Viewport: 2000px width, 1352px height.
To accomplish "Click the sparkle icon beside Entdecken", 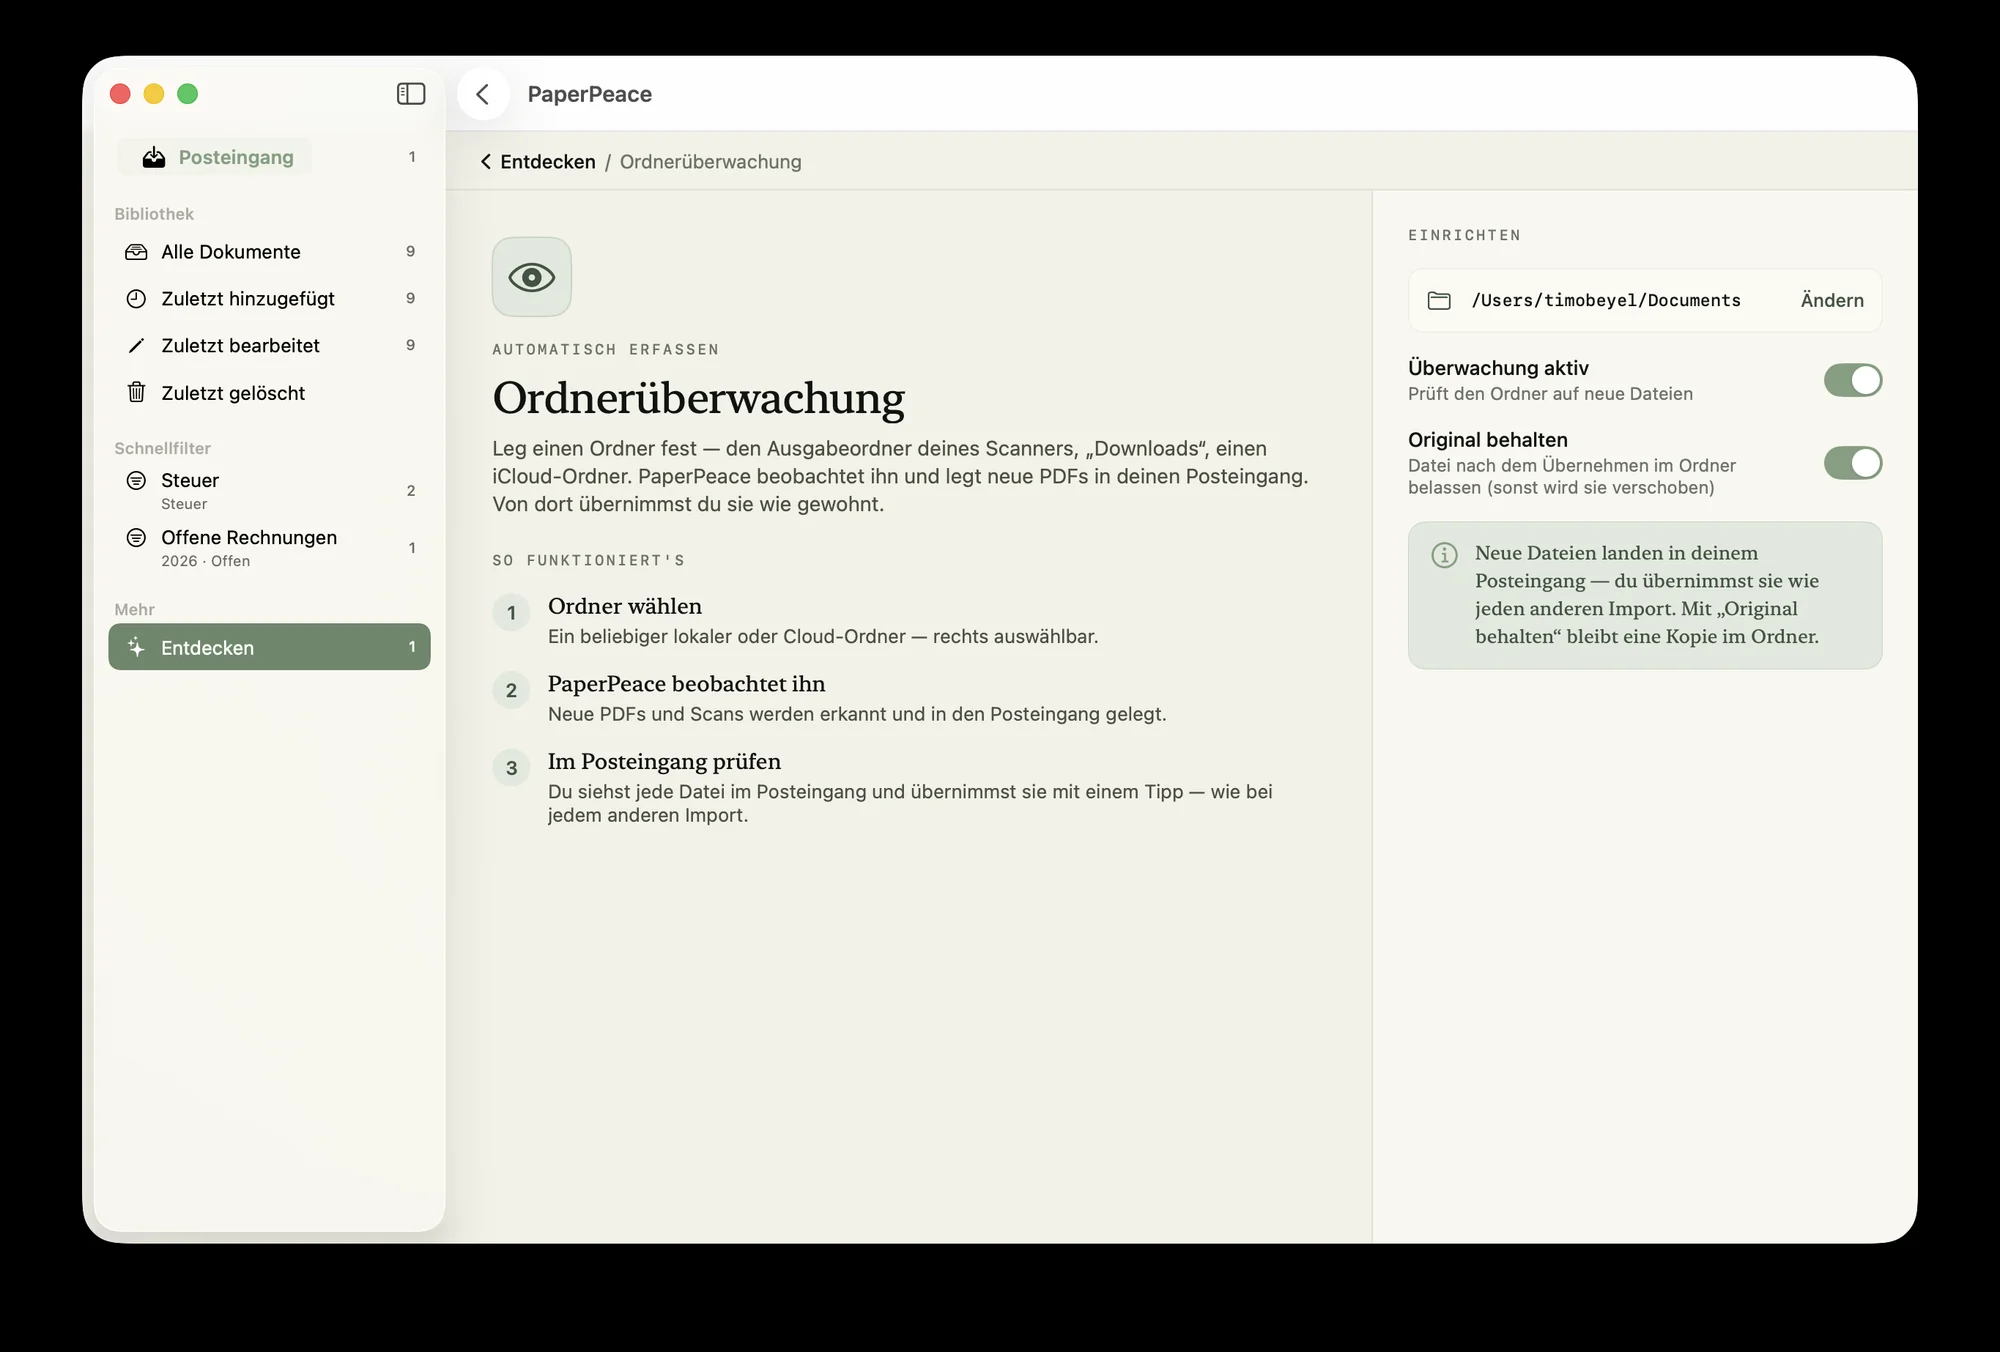I will click(136, 647).
